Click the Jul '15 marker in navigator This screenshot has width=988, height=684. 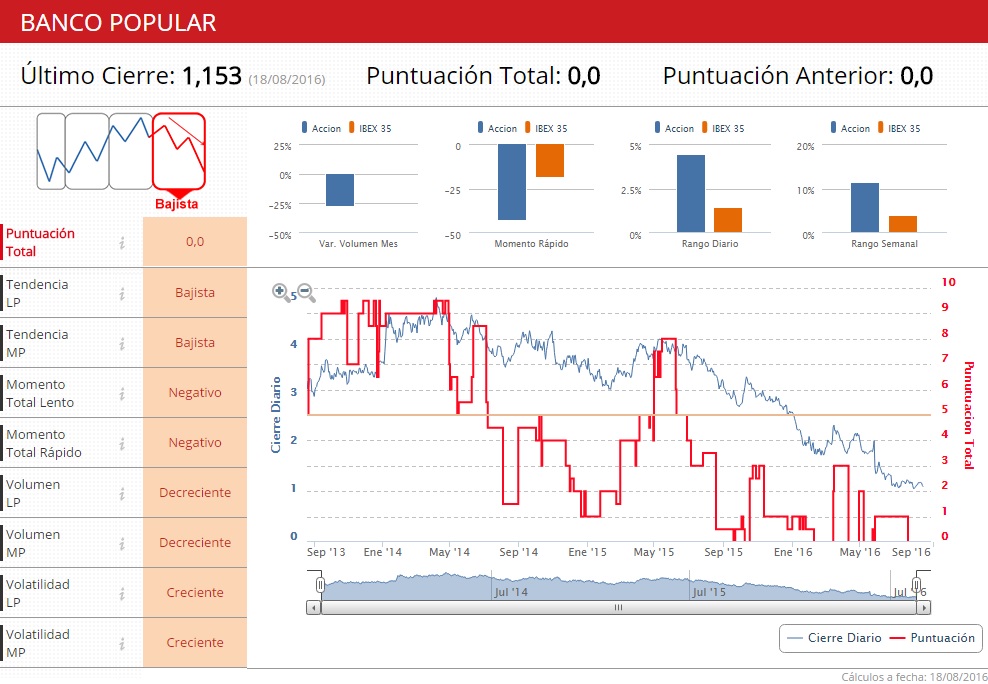click(709, 592)
